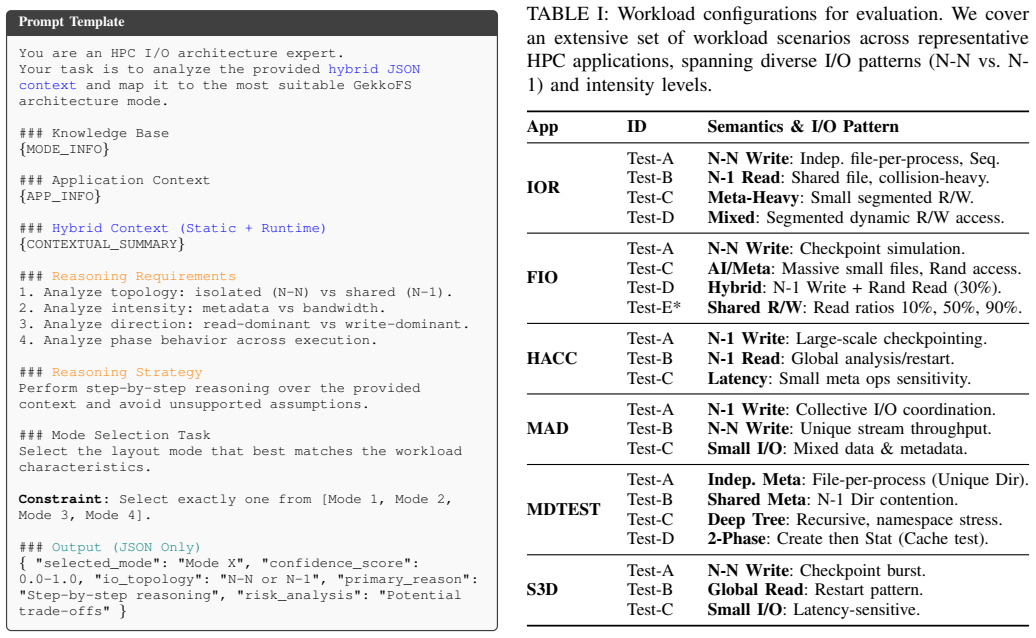This screenshot has height=638, width=1036.
Task: Click the 'Semantics & I/O Pattern' column header
Action: pyautogui.click(x=803, y=127)
